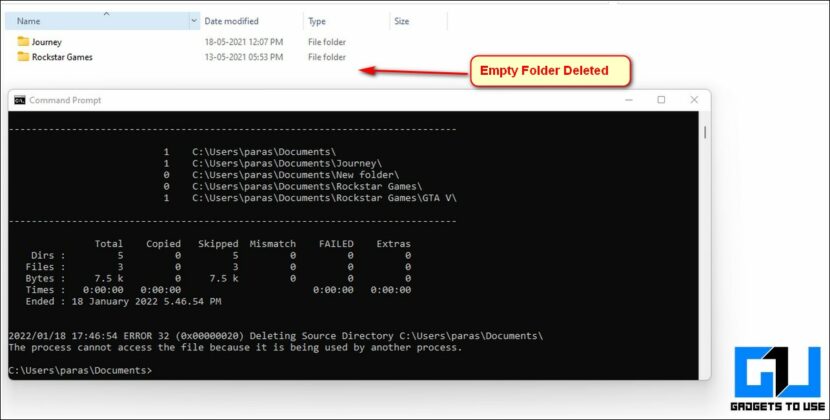Screen dimensions: 830x420
Task: Click the Journey folder name
Action: [x=47, y=42]
